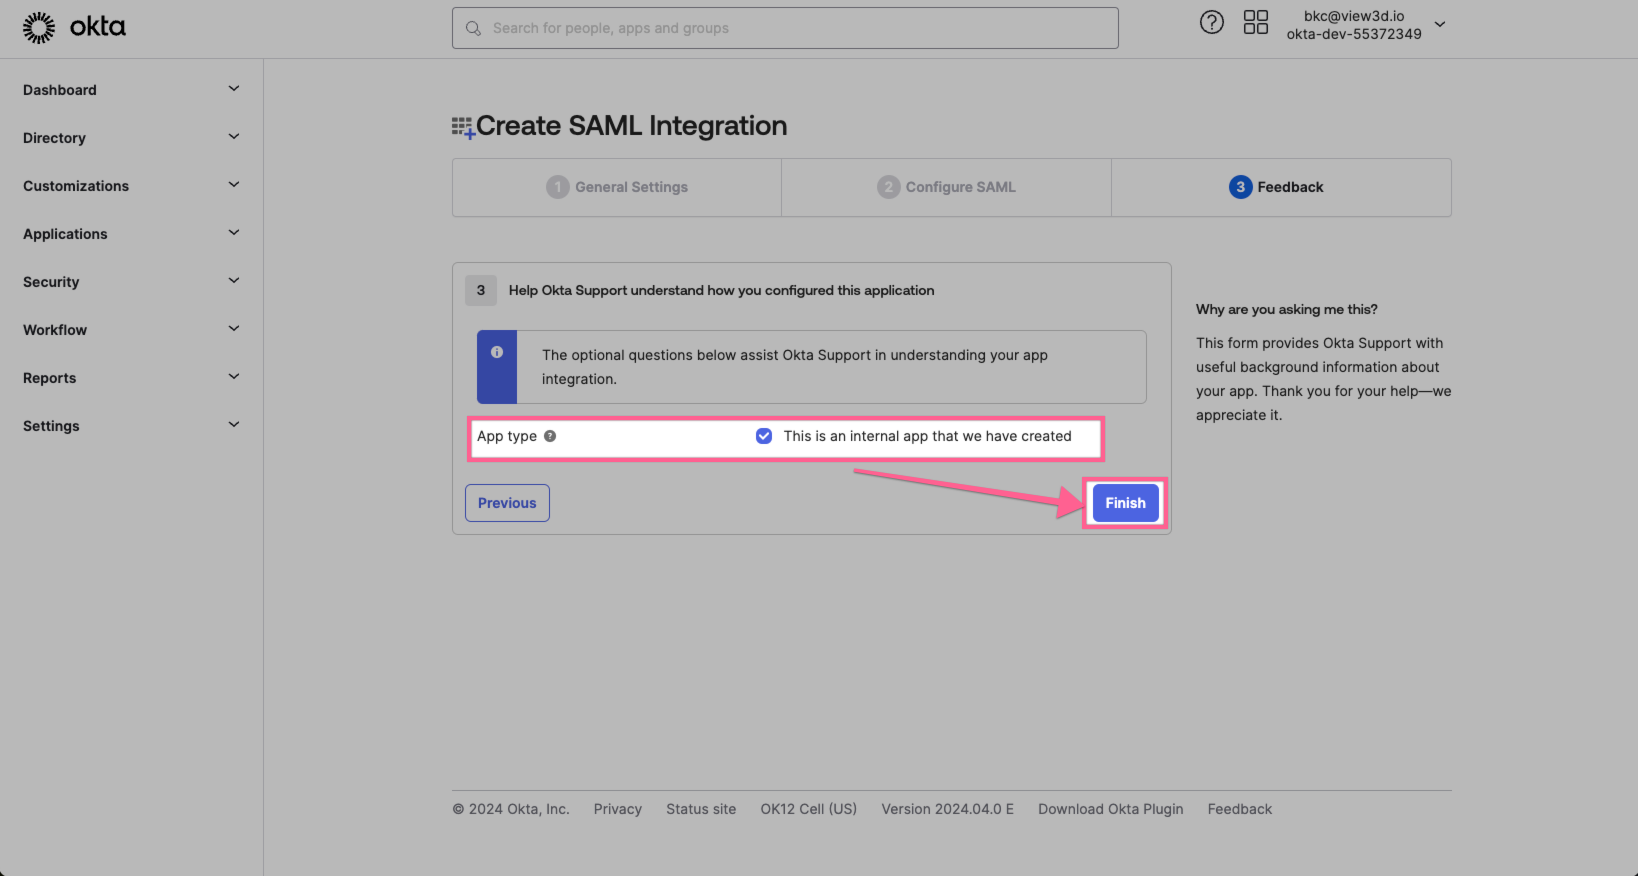Click the okta-dev-55372349 org name
1638x876 pixels.
pos(1354,34)
